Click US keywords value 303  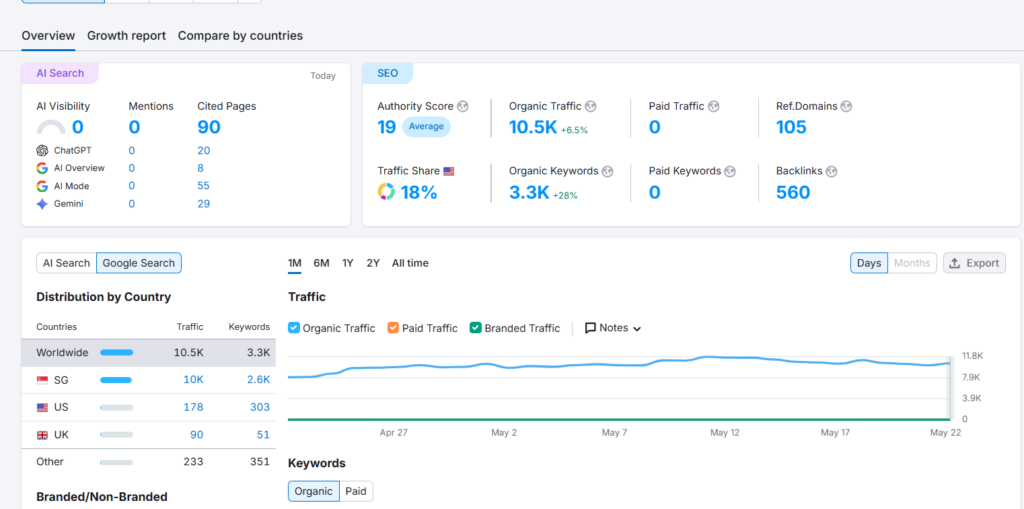click(x=259, y=407)
